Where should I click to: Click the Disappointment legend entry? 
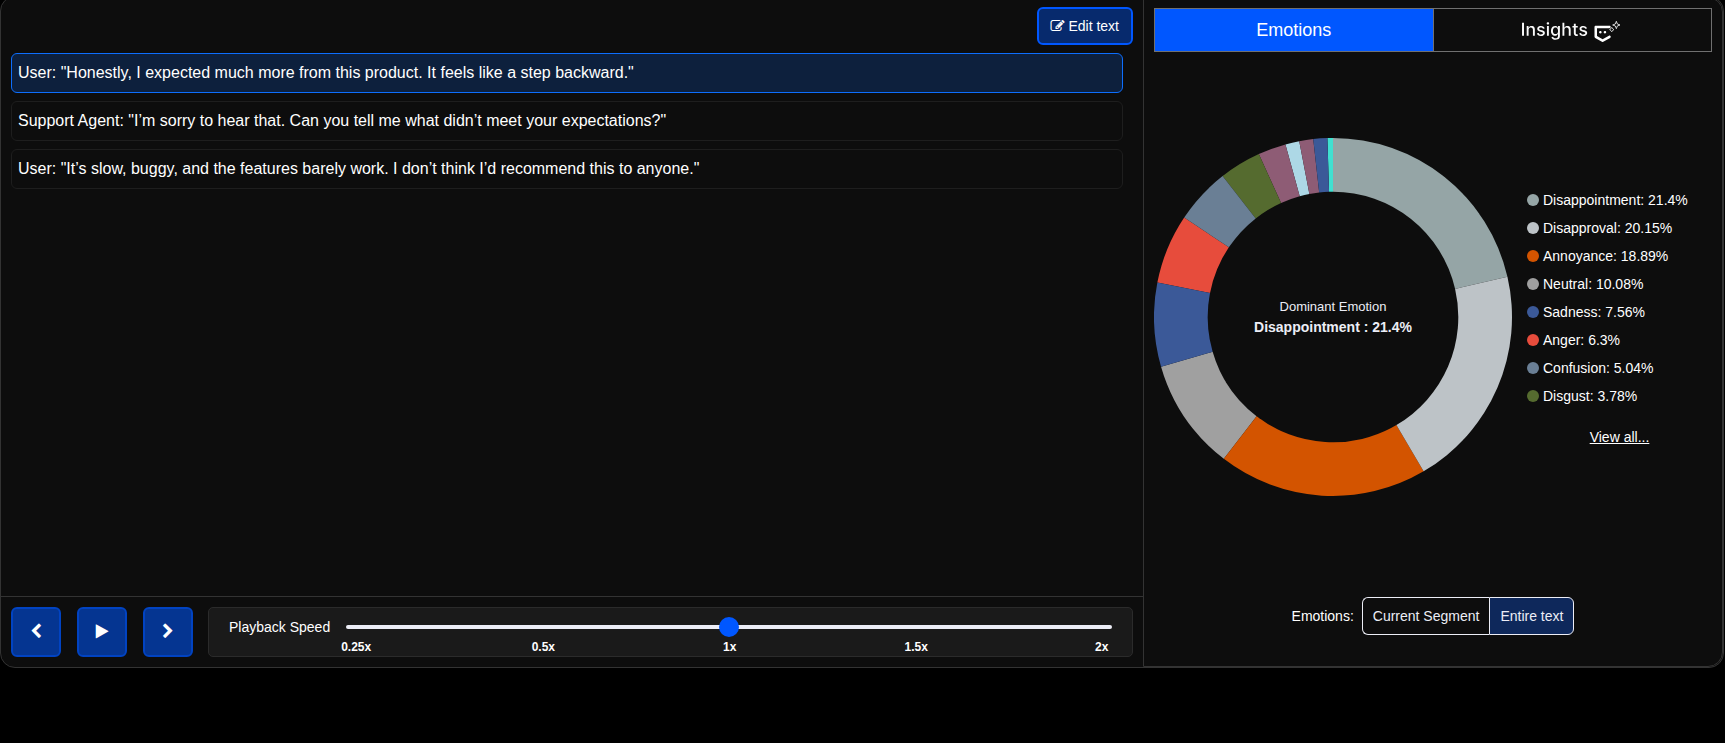pyautogui.click(x=1607, y=200)
